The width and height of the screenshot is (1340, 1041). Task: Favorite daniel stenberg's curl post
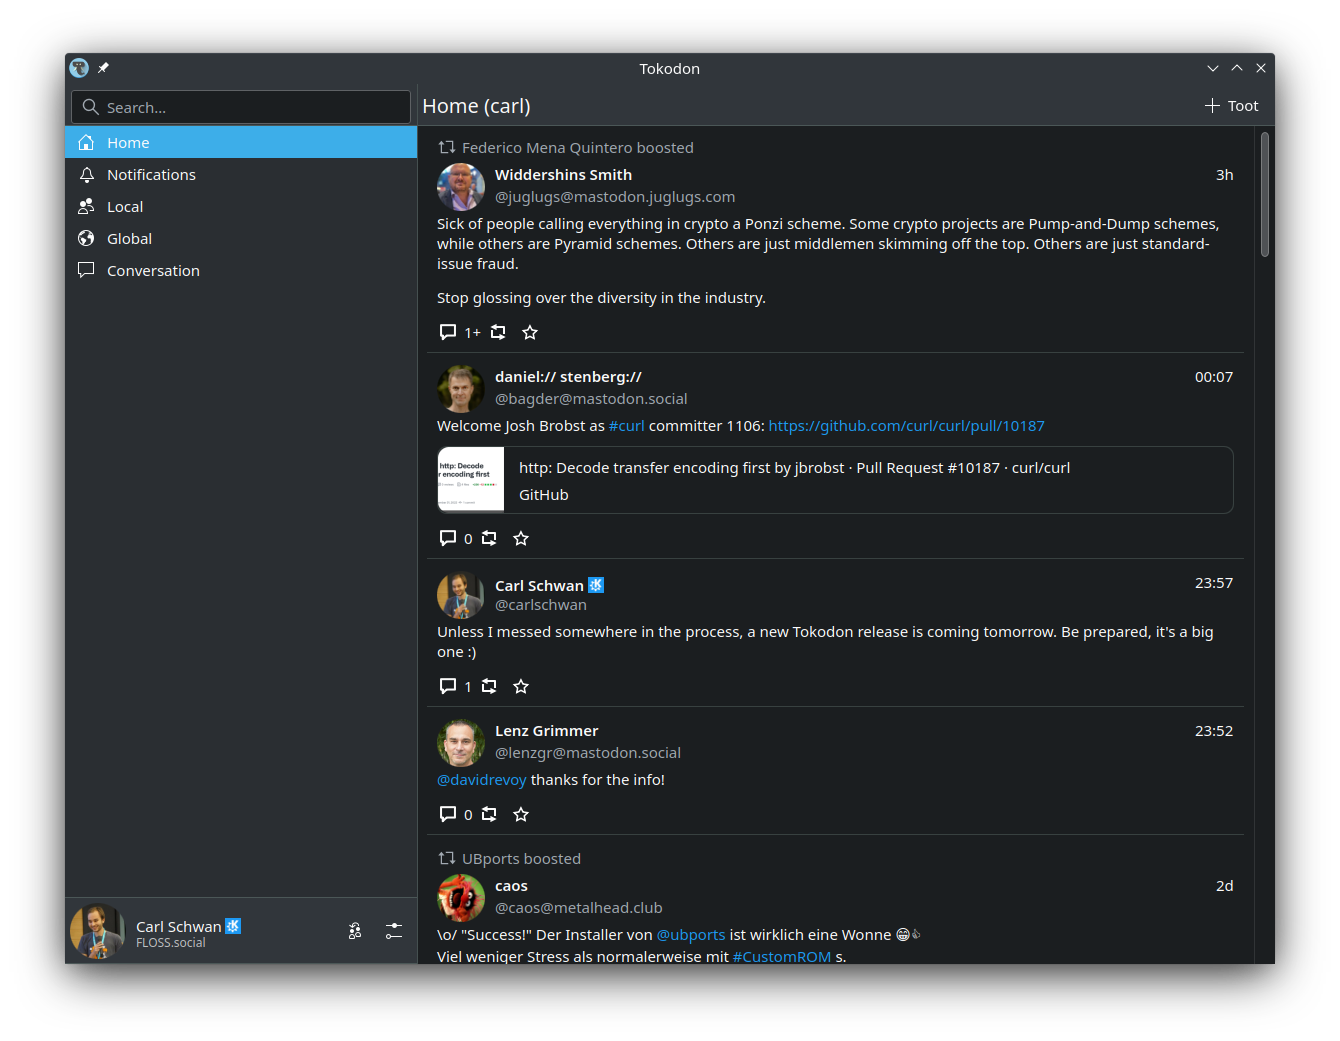(521, 538)
